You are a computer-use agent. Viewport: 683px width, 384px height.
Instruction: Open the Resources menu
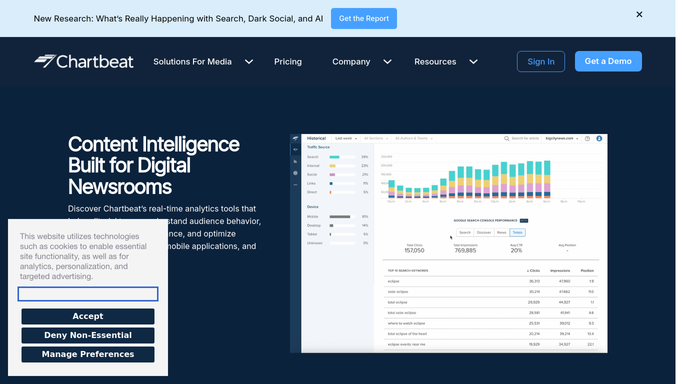click(435, 62)
